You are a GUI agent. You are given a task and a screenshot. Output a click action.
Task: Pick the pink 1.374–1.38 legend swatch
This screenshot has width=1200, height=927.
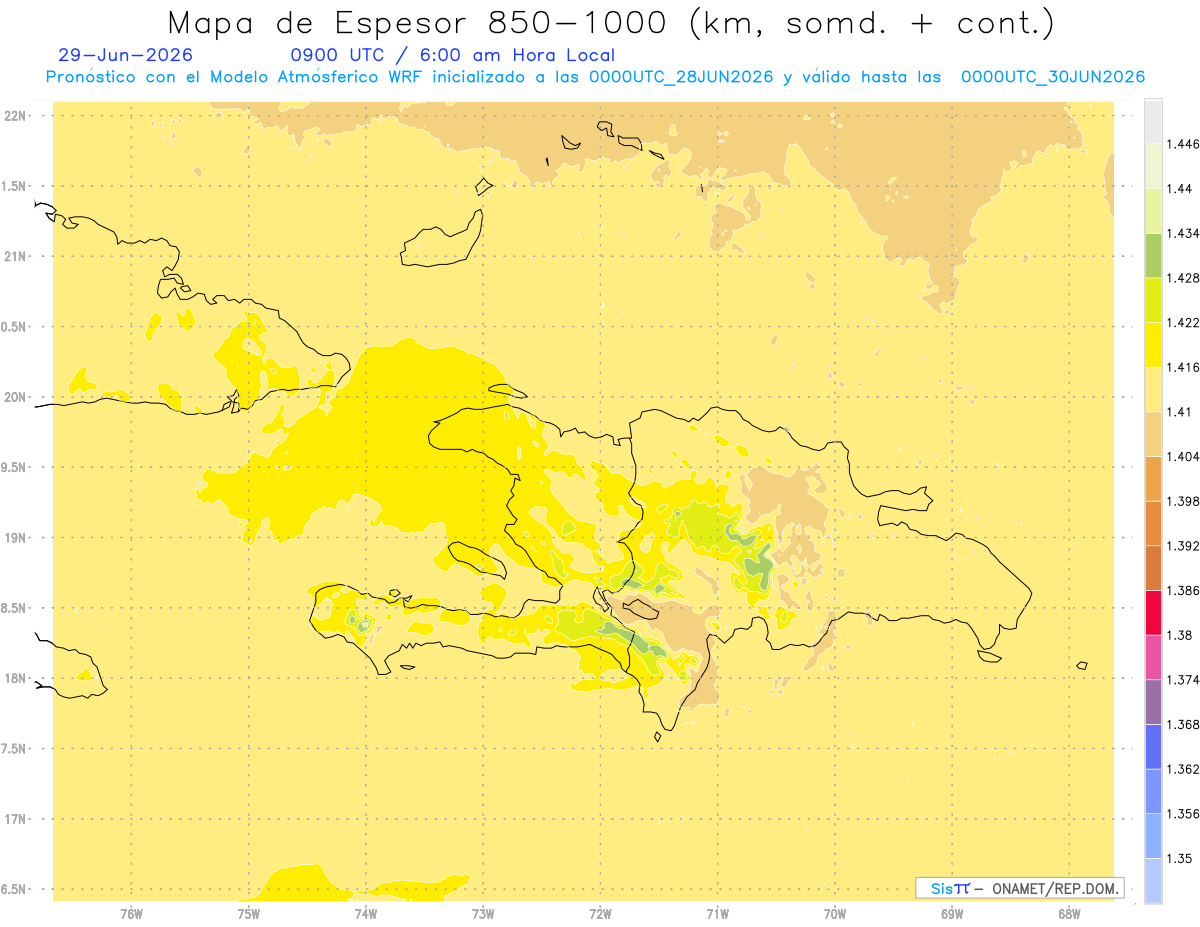[1153, 657]
